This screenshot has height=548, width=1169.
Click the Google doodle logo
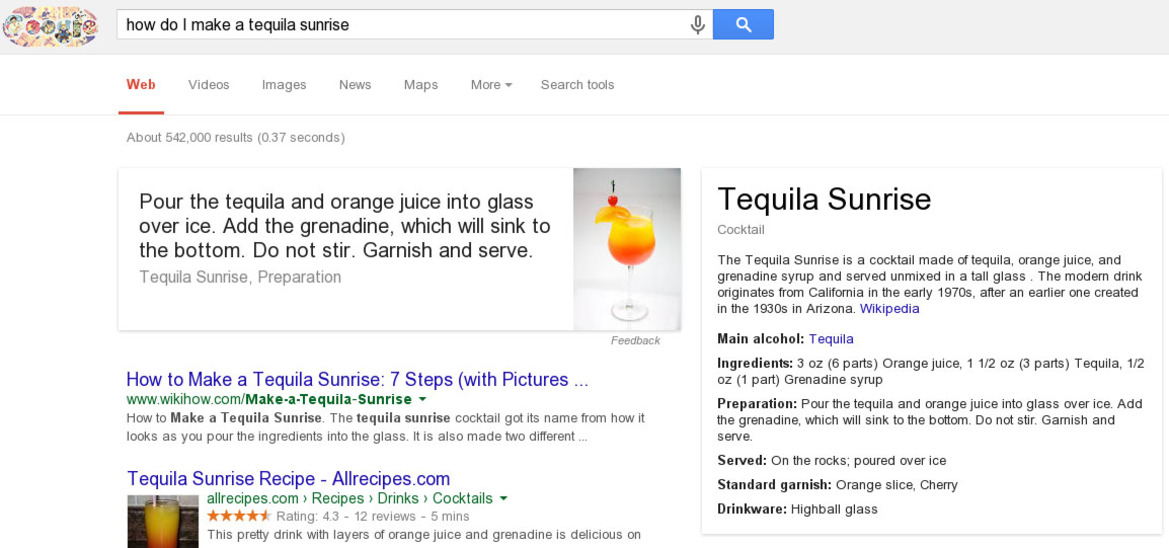(50, 26)
